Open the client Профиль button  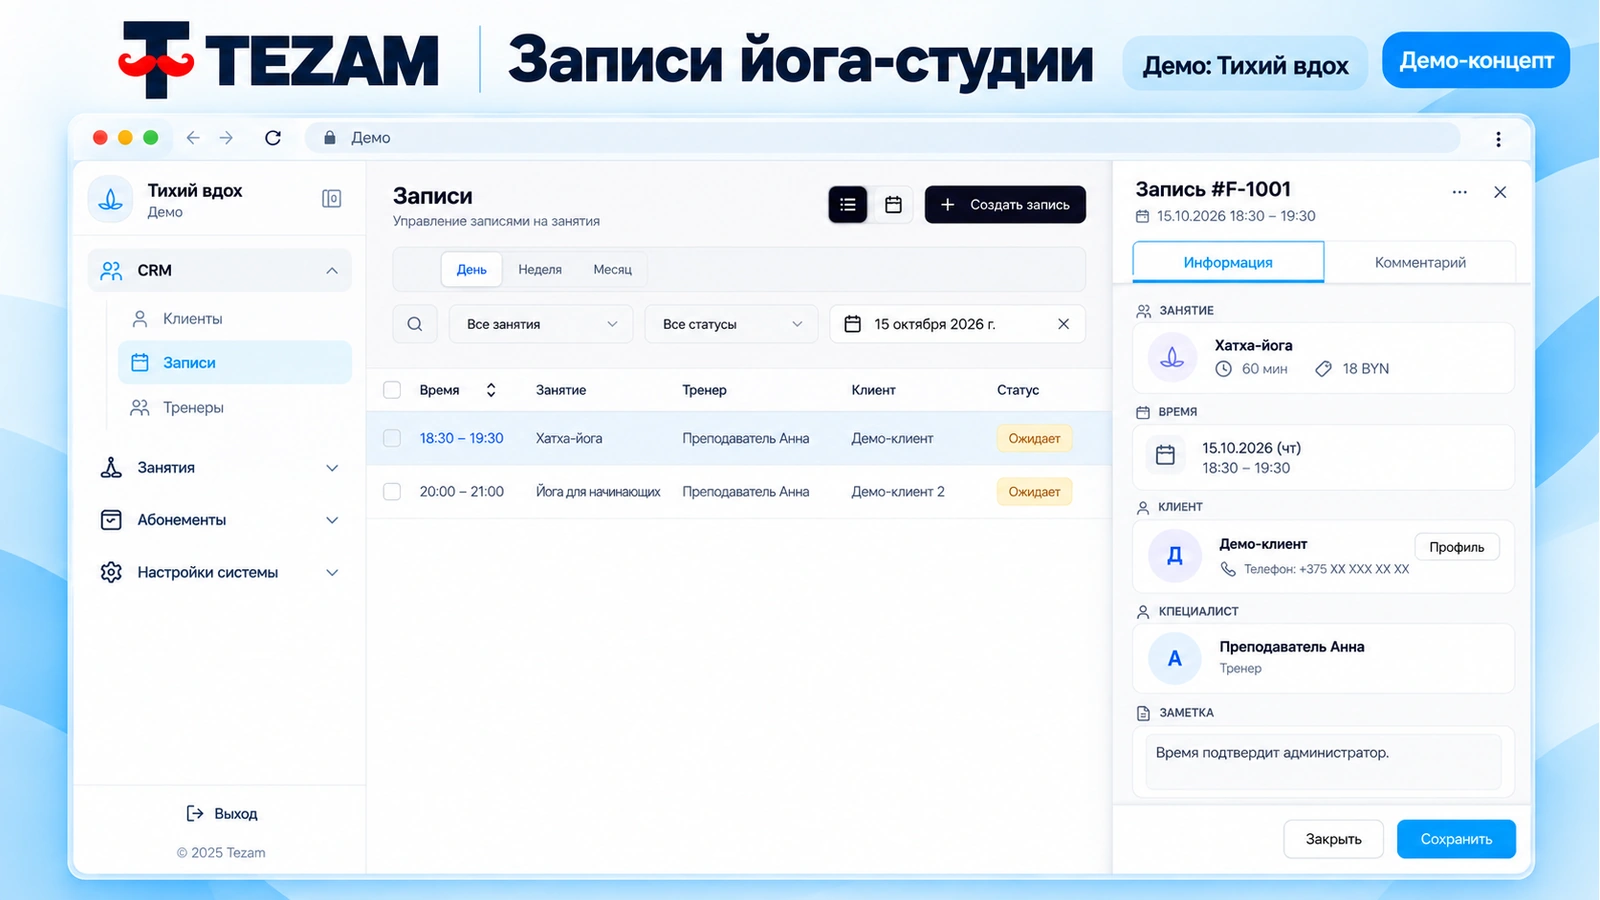tap(1457, 547)
